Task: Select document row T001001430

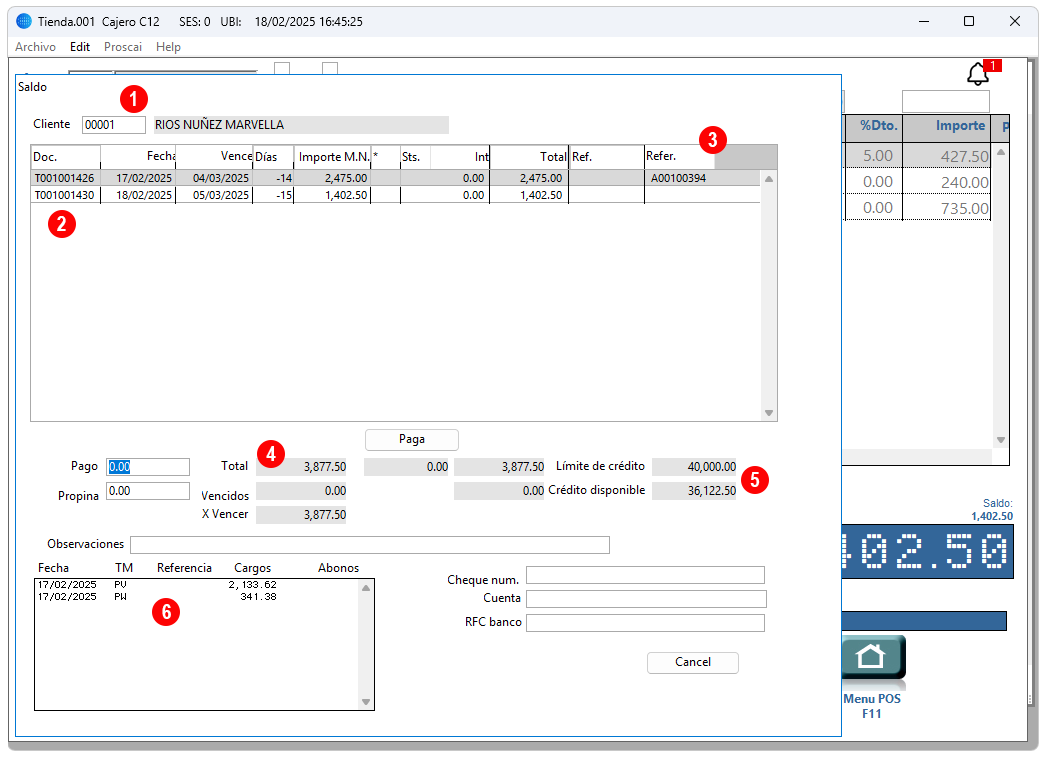Action: tap(395, 195)
